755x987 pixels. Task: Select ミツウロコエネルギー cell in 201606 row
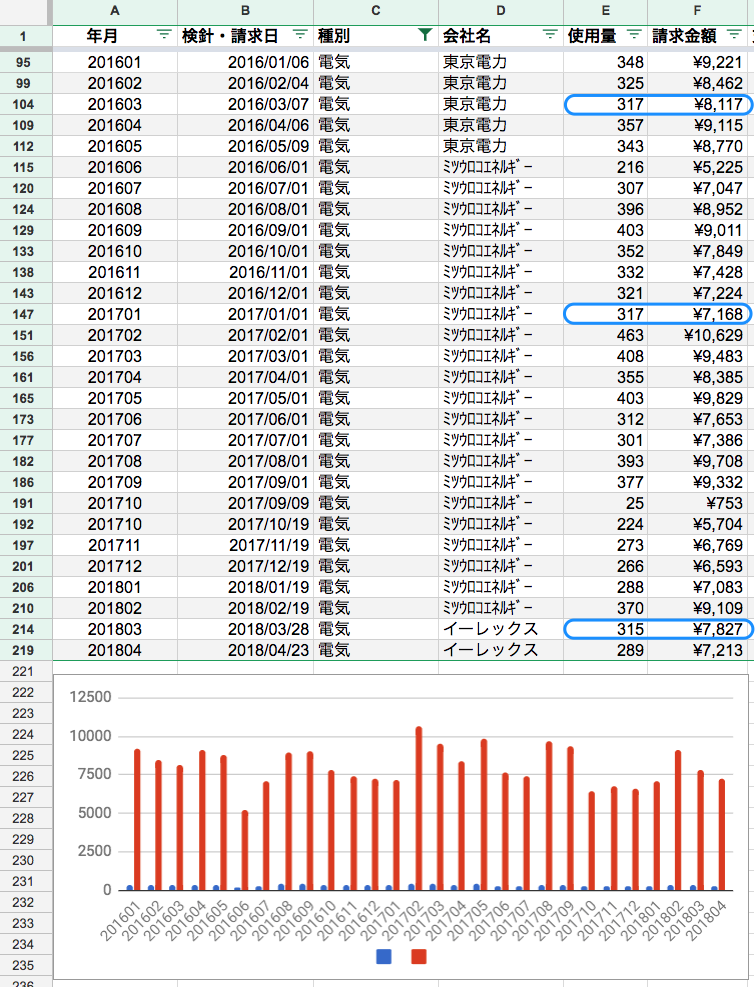(501, 167)
